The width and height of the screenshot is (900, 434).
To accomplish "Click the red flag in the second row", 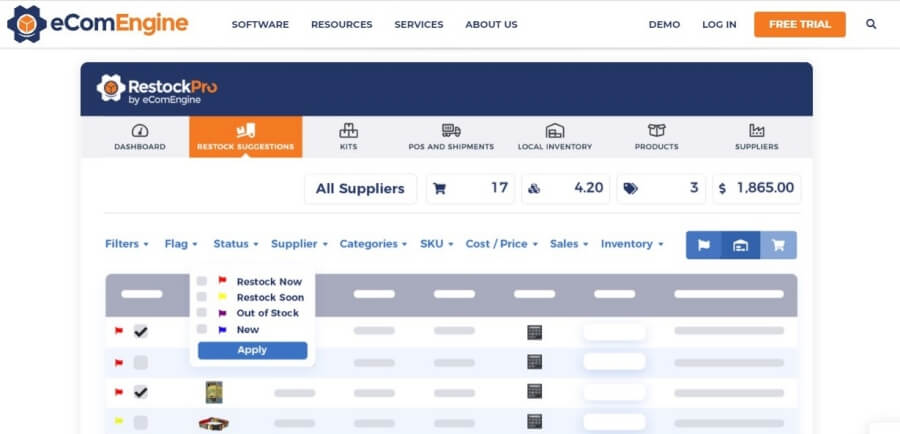I will coord(119,363).
